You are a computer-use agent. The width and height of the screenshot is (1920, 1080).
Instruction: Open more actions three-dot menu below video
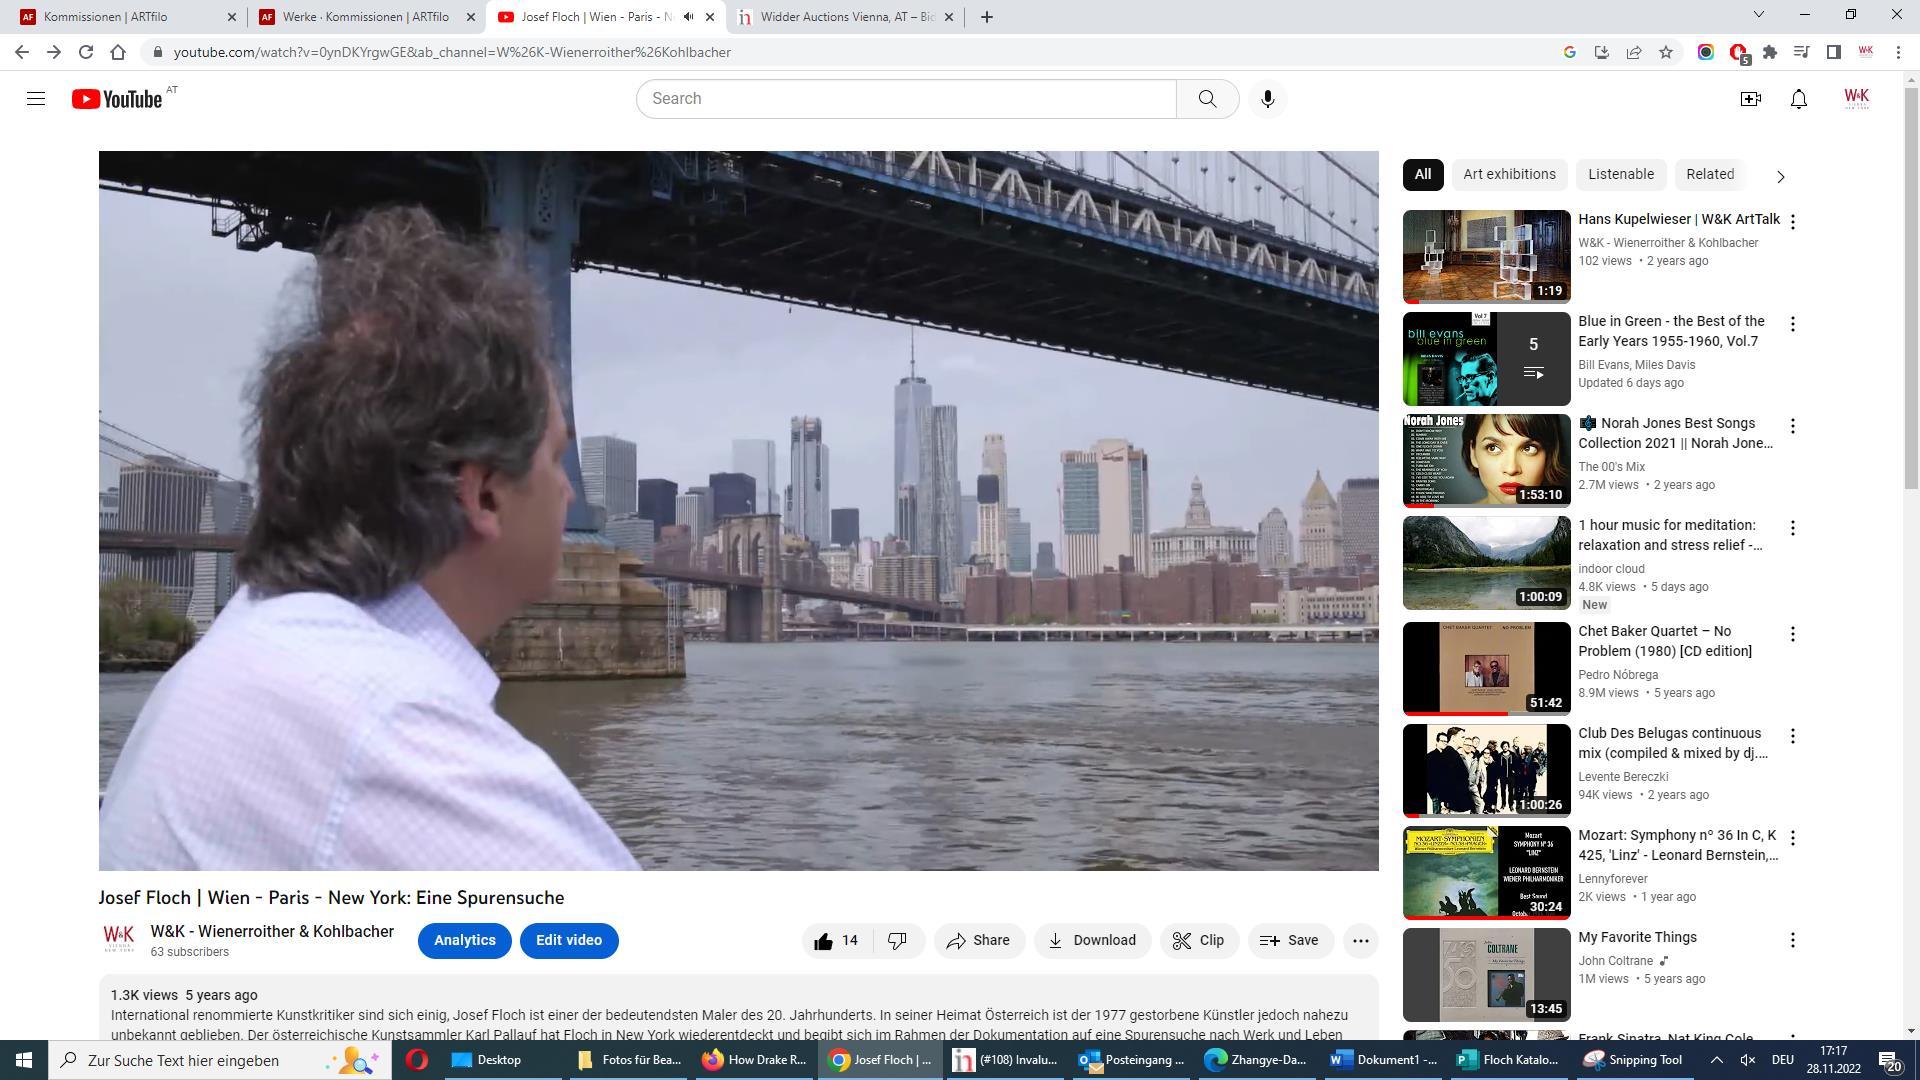pyautogui.click(x=1360, y=940)
